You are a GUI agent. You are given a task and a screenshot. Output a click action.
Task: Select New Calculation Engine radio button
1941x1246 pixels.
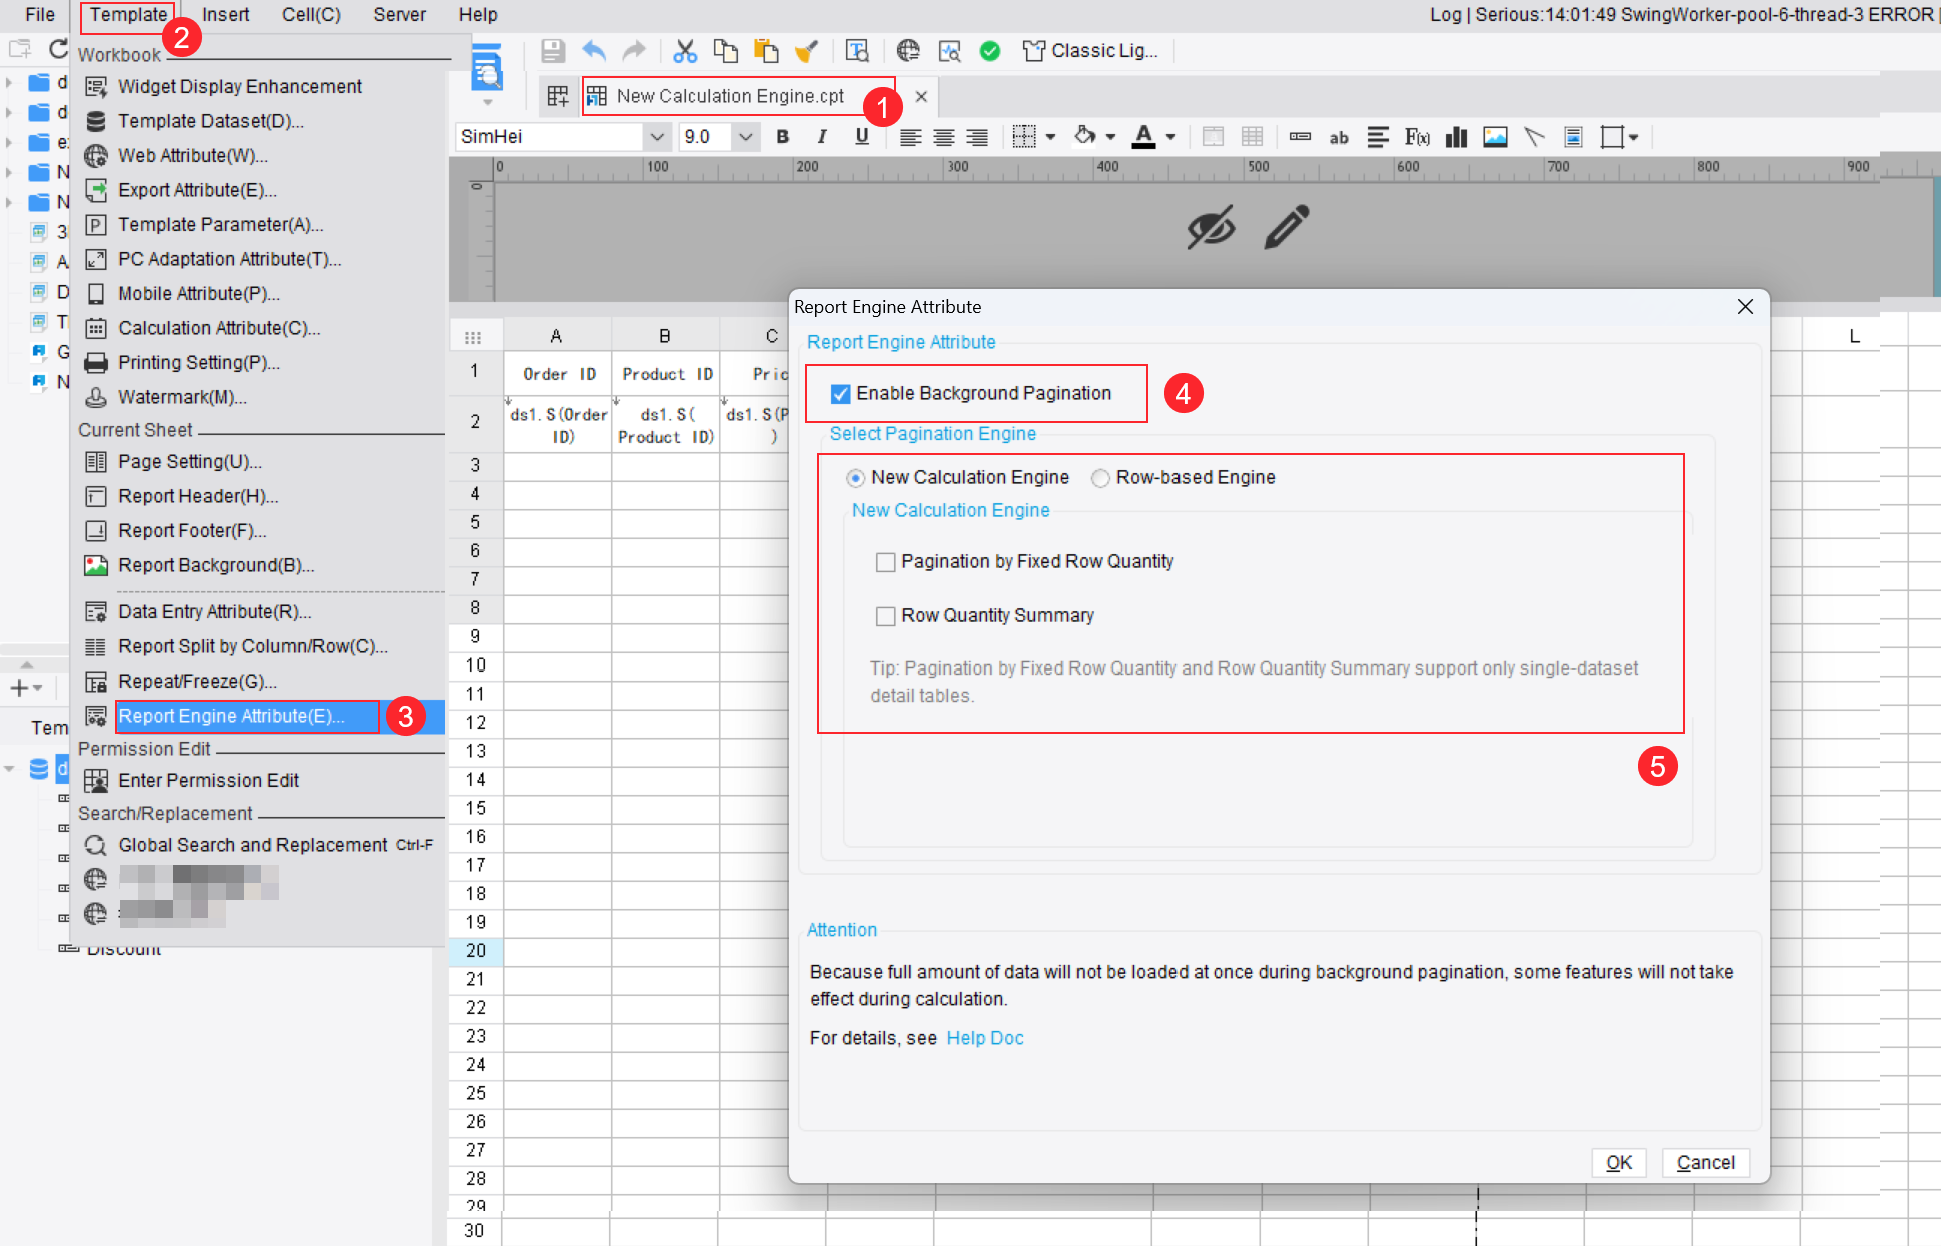click(x=855, y=478)
